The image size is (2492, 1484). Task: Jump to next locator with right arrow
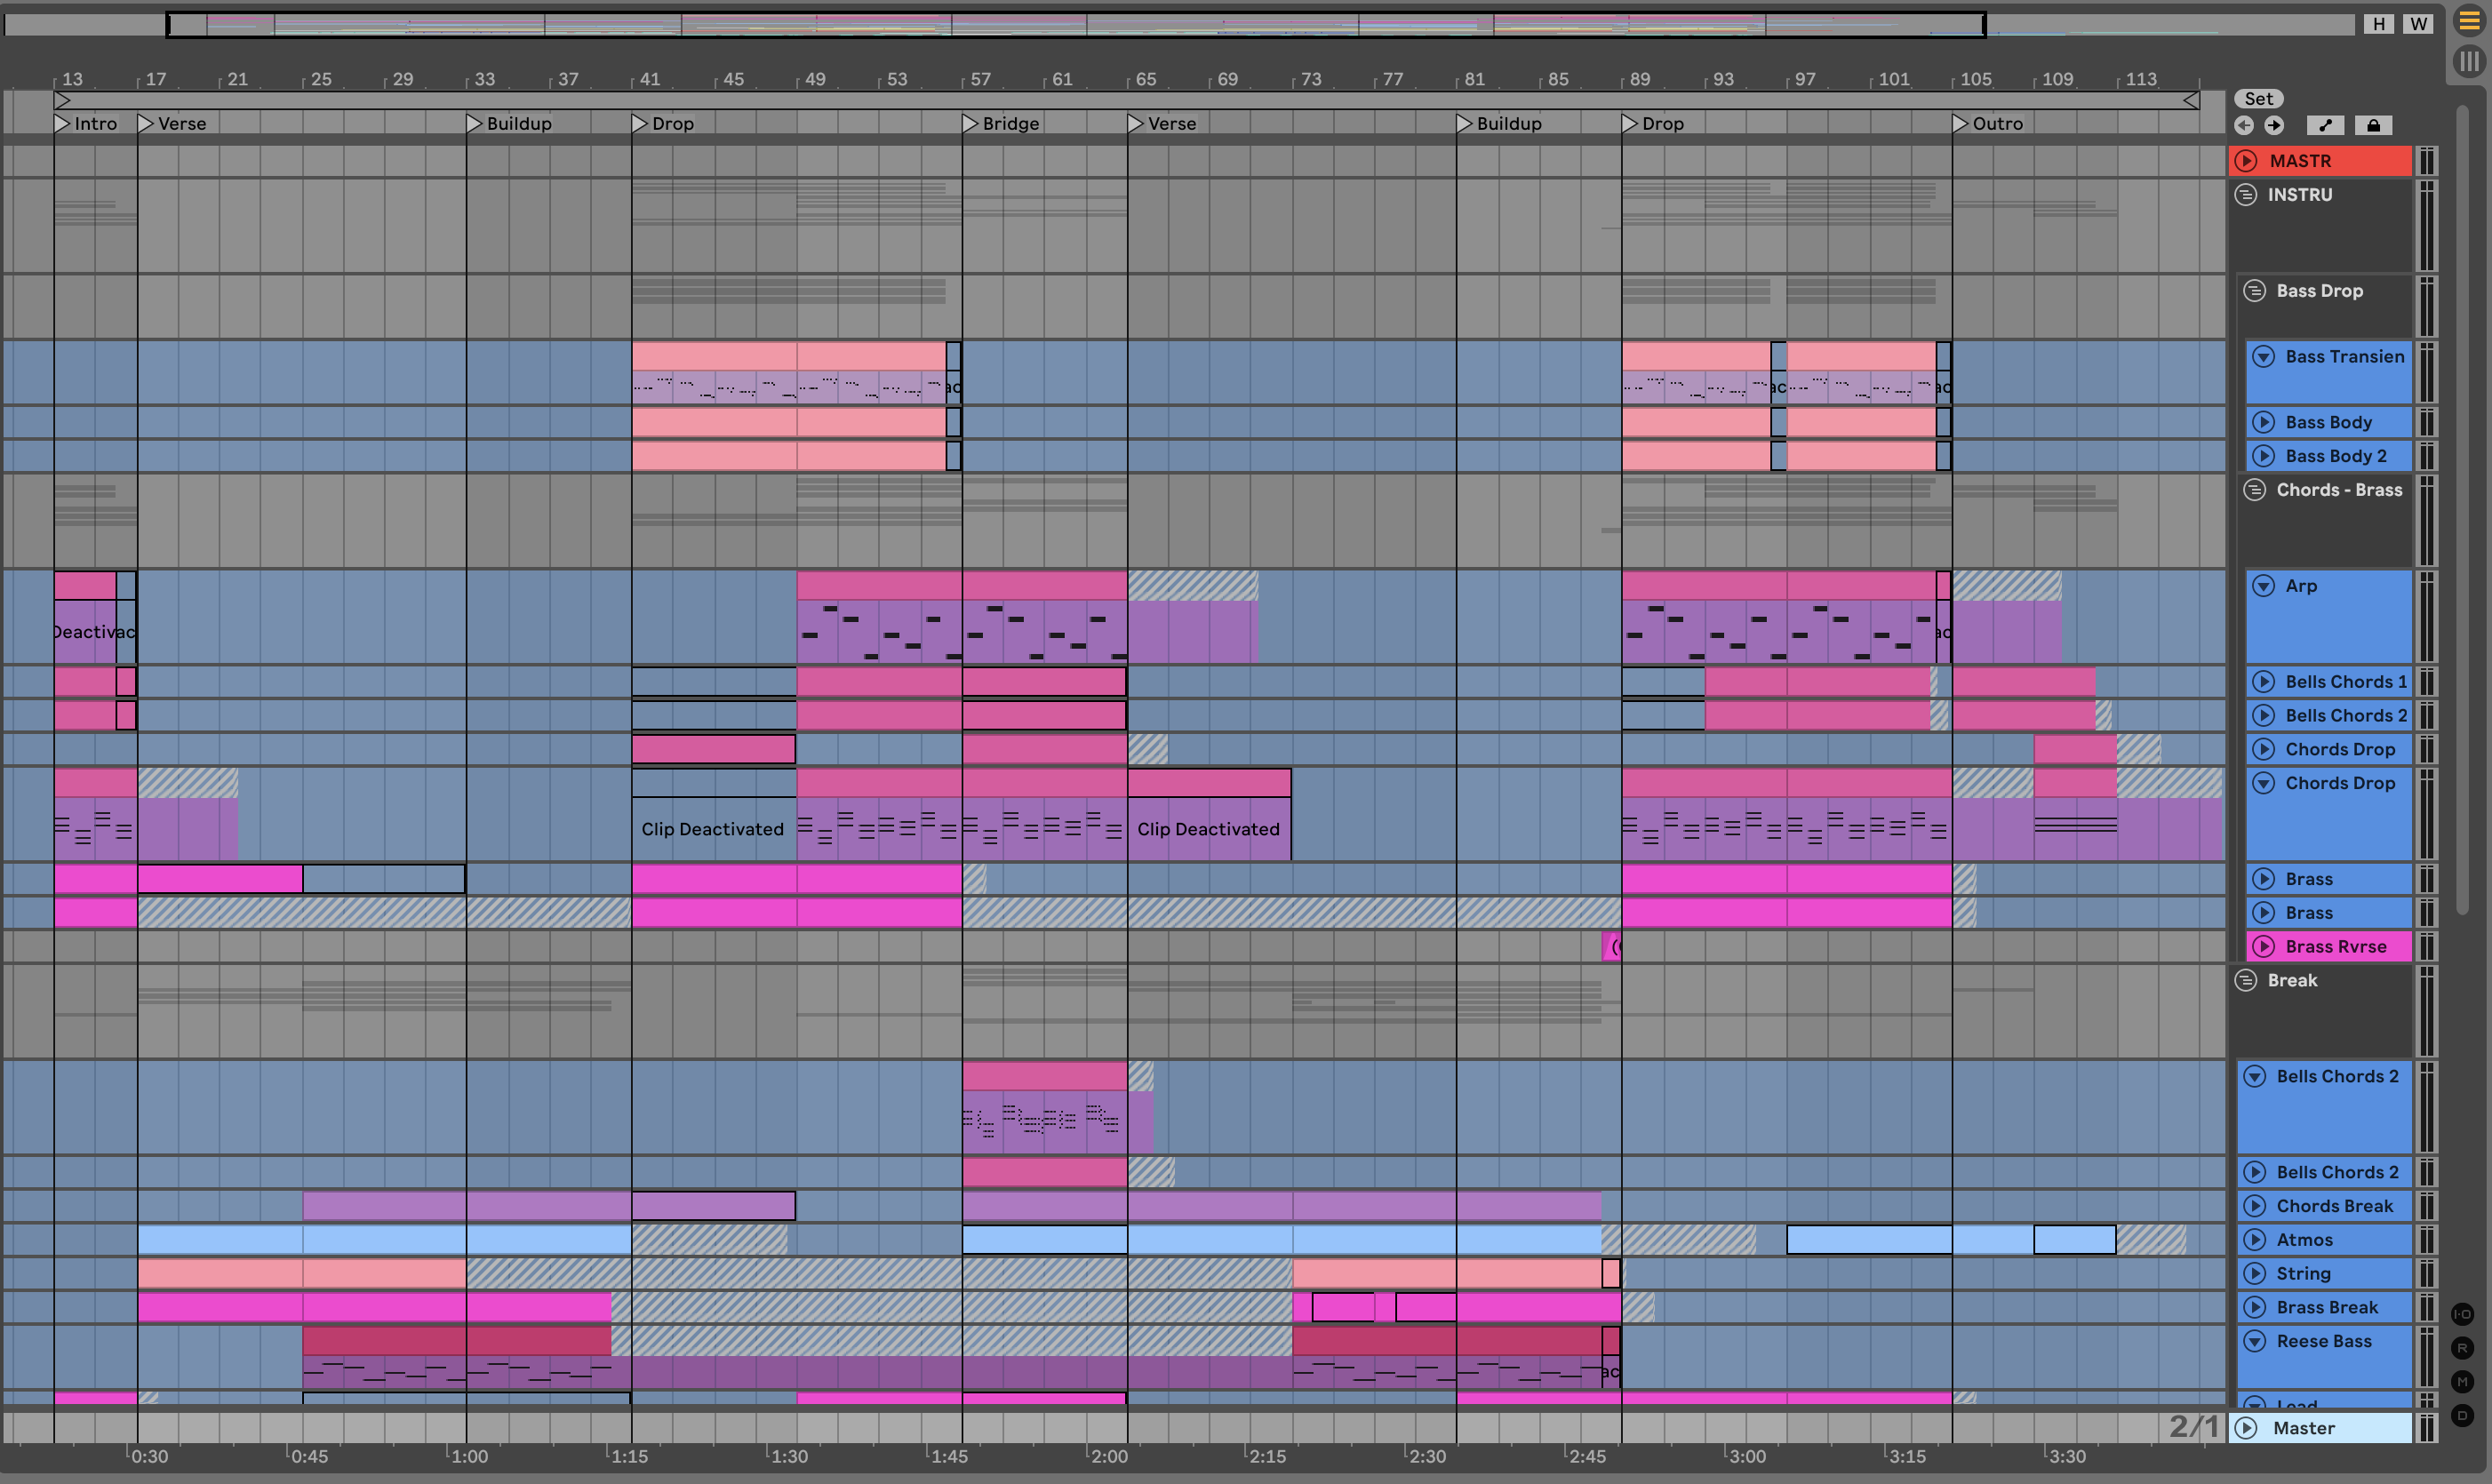(2274, 125)
